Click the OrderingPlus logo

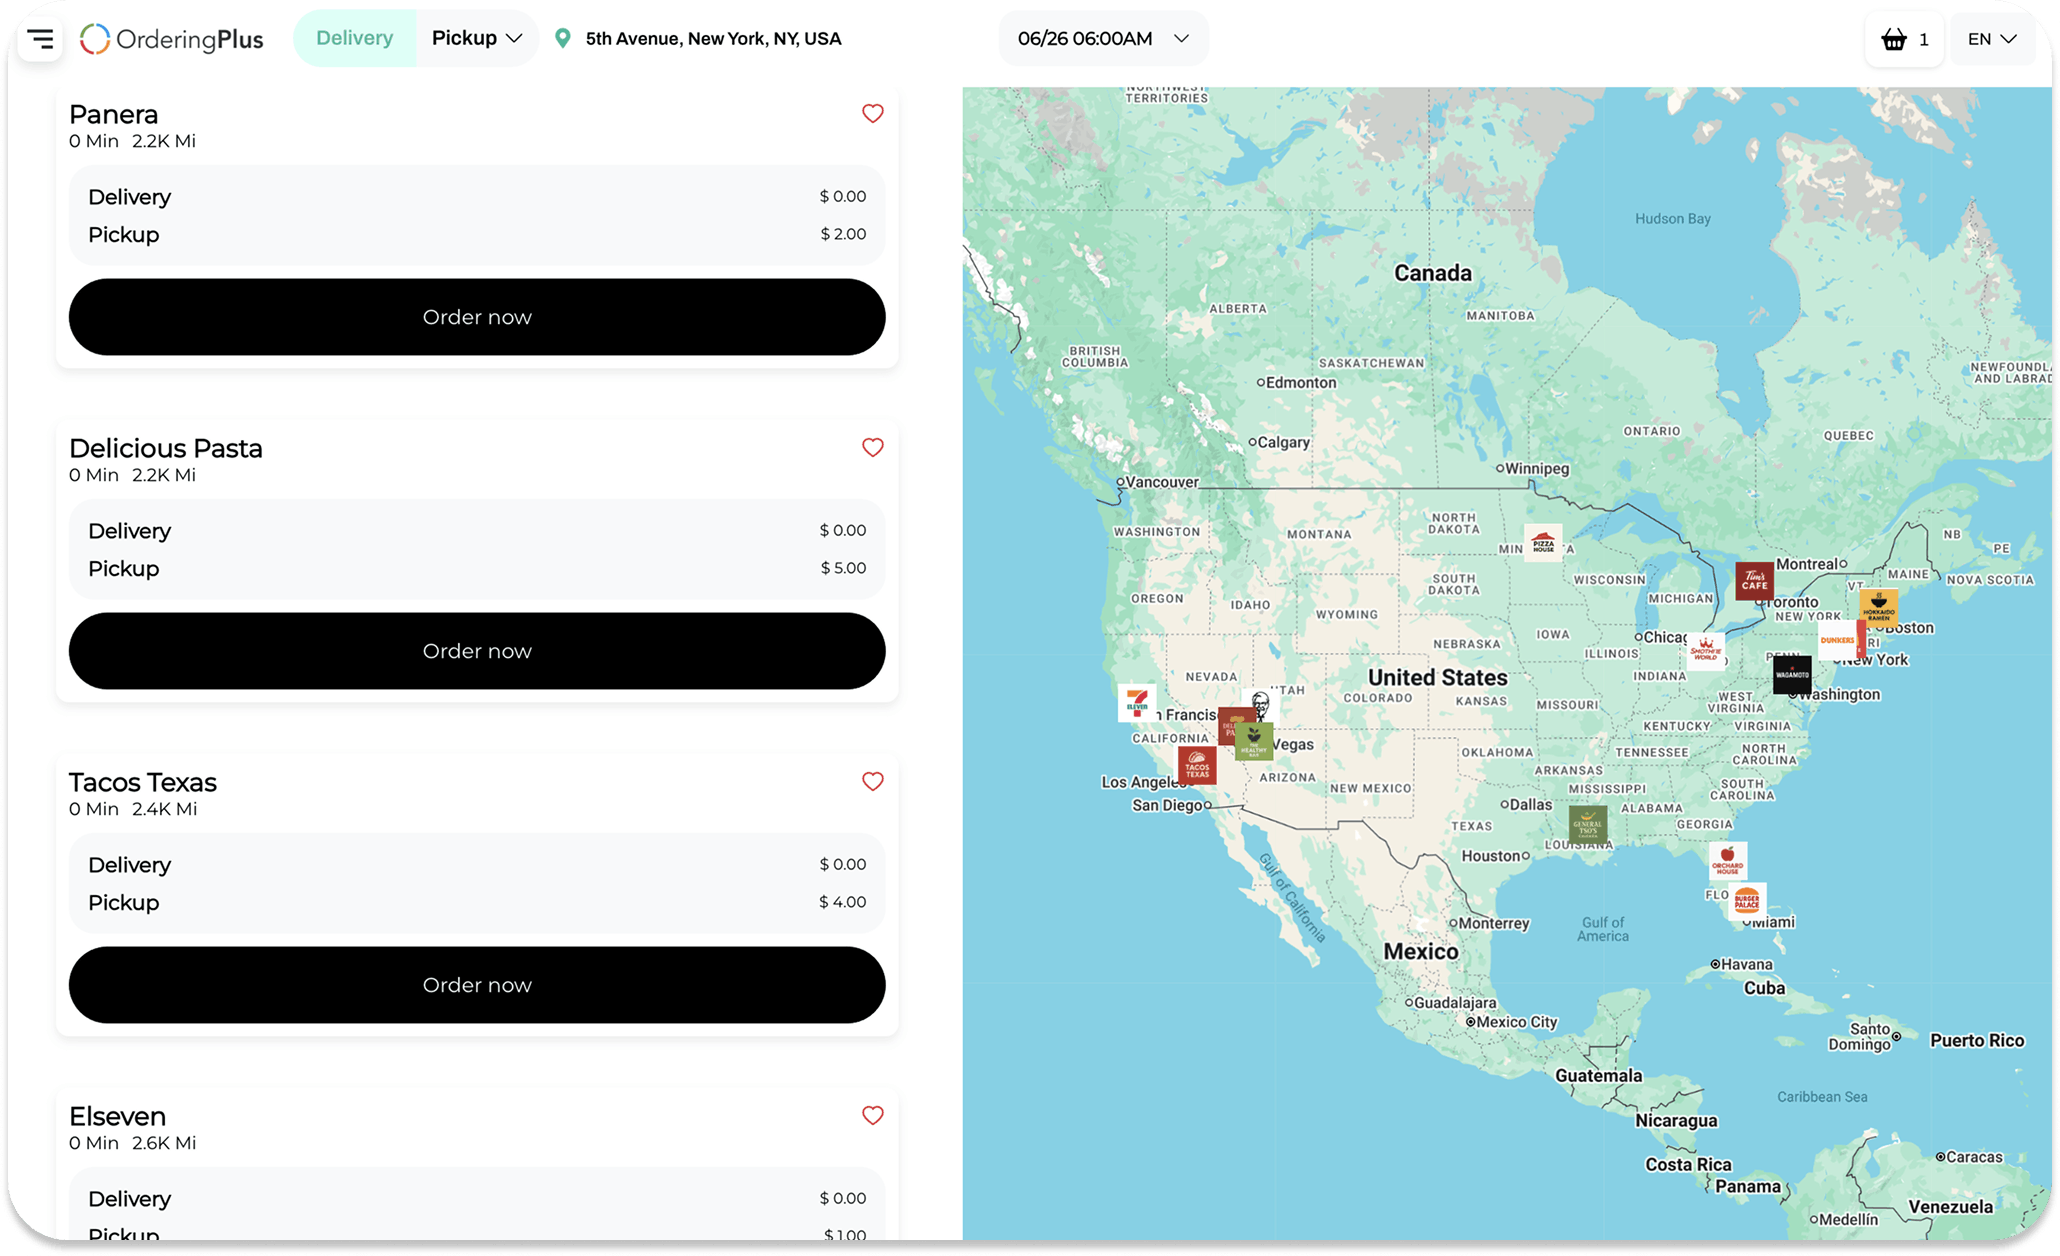tap(171, 39)
